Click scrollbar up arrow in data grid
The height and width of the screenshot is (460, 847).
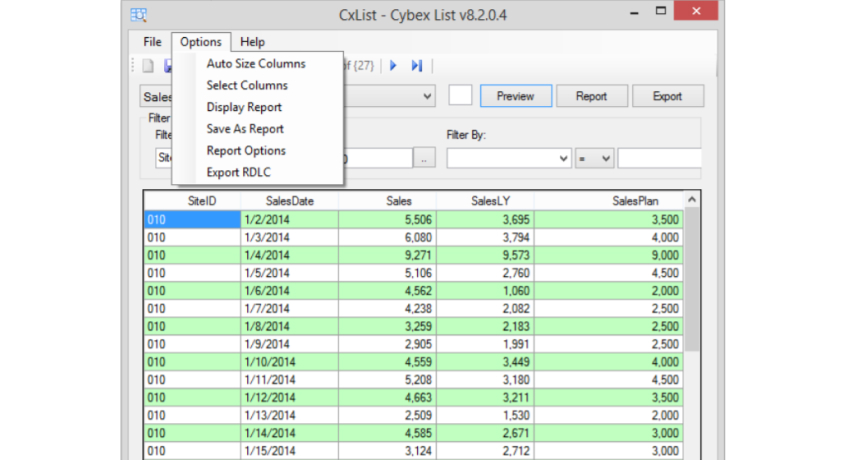pos(692,201)
